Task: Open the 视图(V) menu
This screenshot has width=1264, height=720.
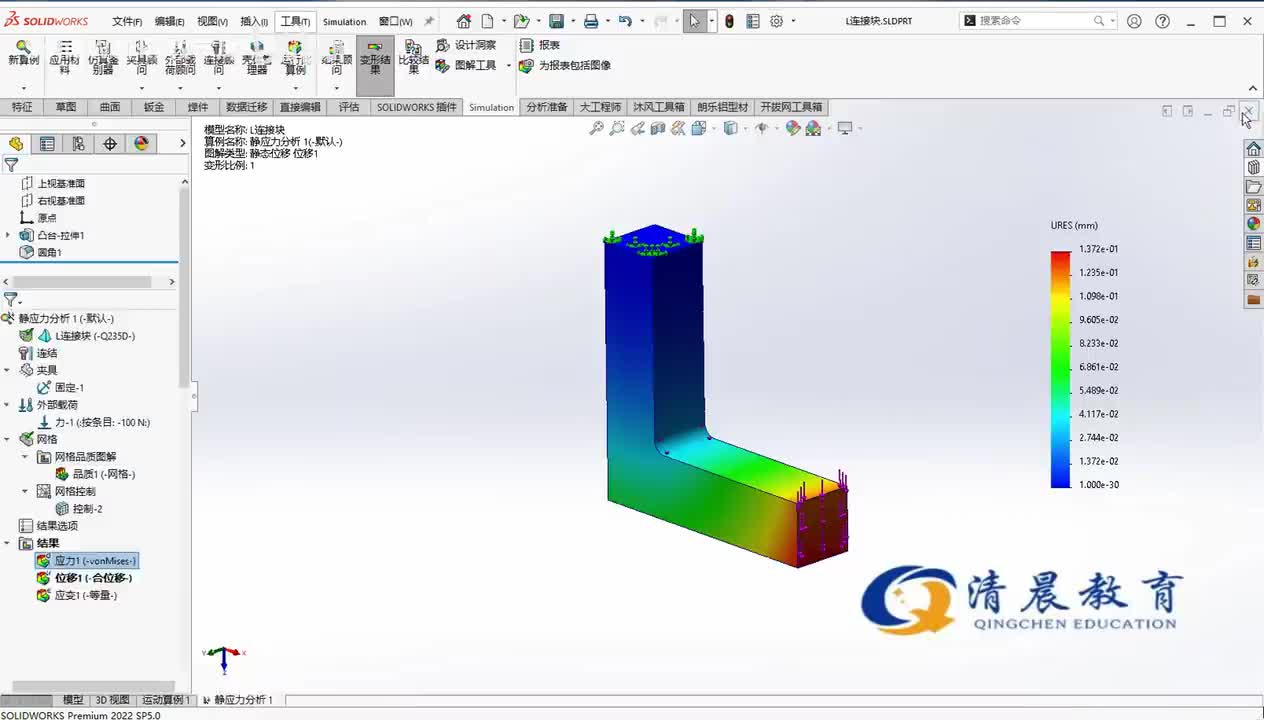Action: [212, 21]
